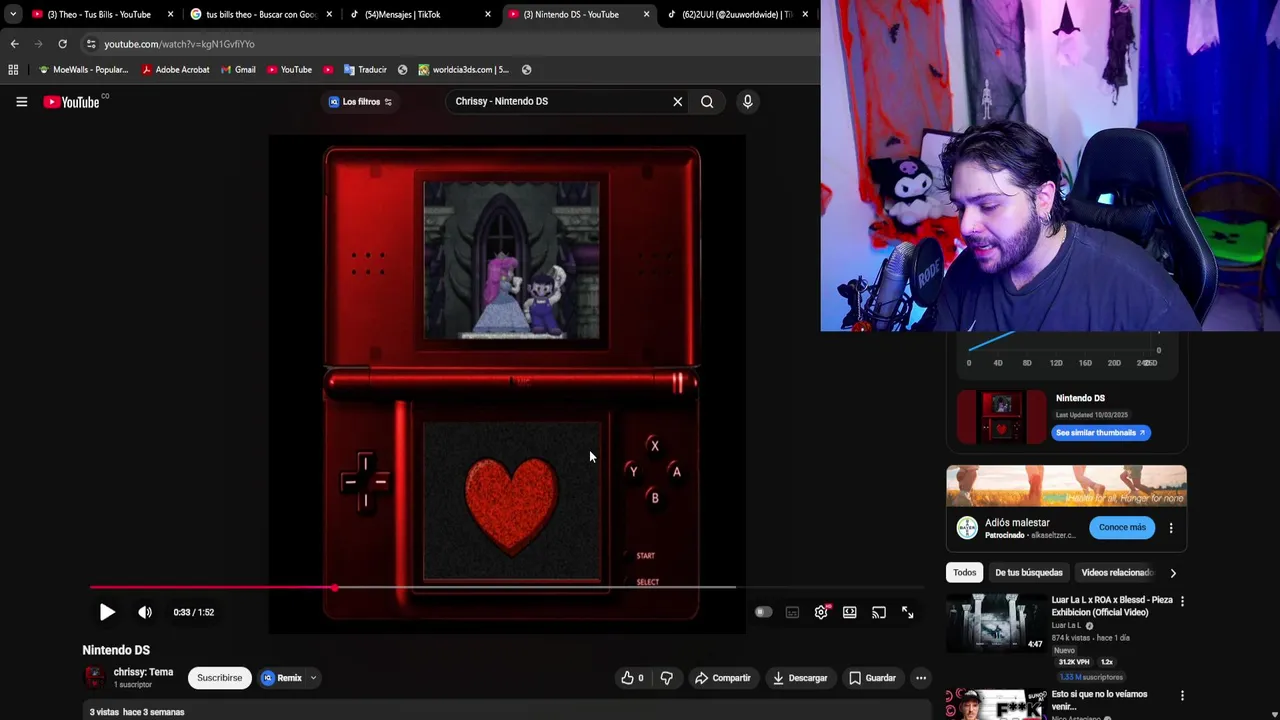Open the browser tab search dropdown
The image size is (1280, 720).
tap(12, 14)
